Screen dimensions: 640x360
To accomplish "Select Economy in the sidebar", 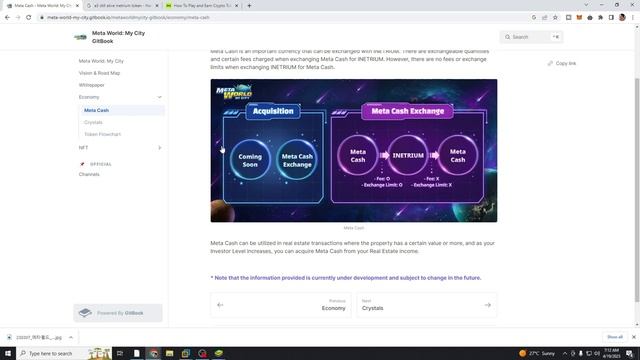I will [89, 97].
